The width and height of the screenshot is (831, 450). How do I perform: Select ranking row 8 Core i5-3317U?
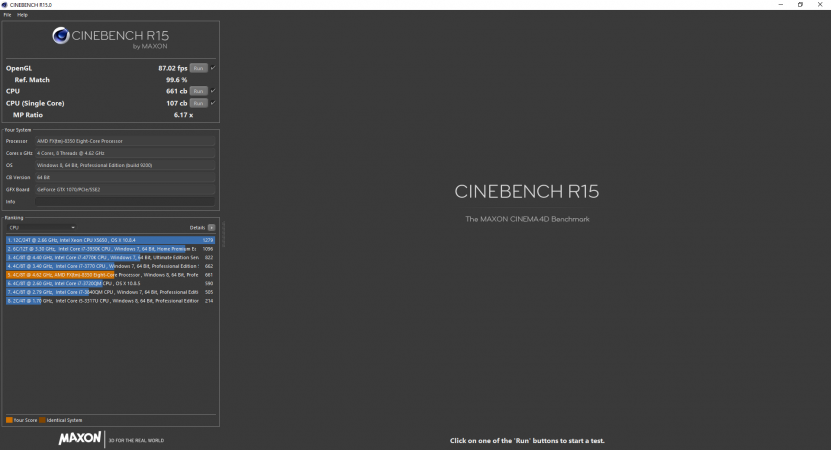coord(110,301)
